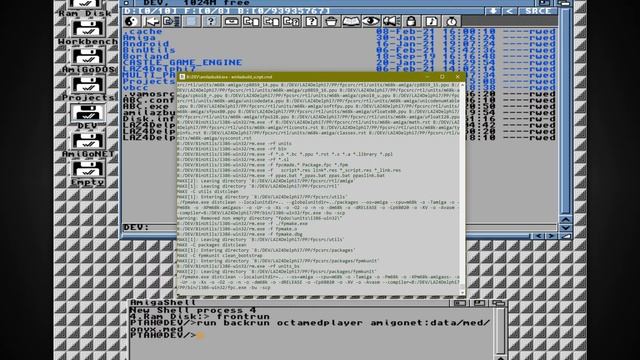Click the music note play icon

431,21
